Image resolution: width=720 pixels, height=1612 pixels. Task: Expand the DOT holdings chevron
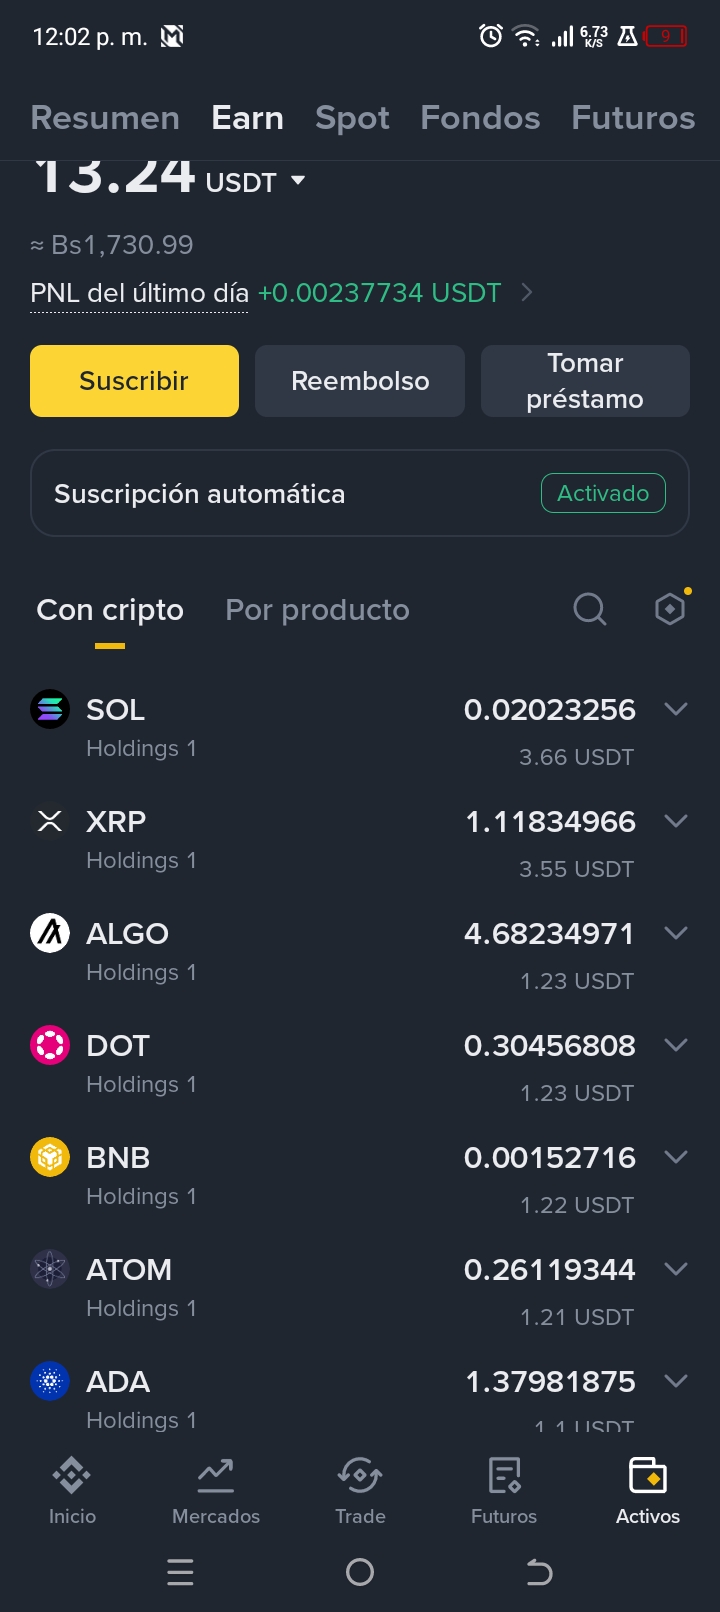[676, 1045]
